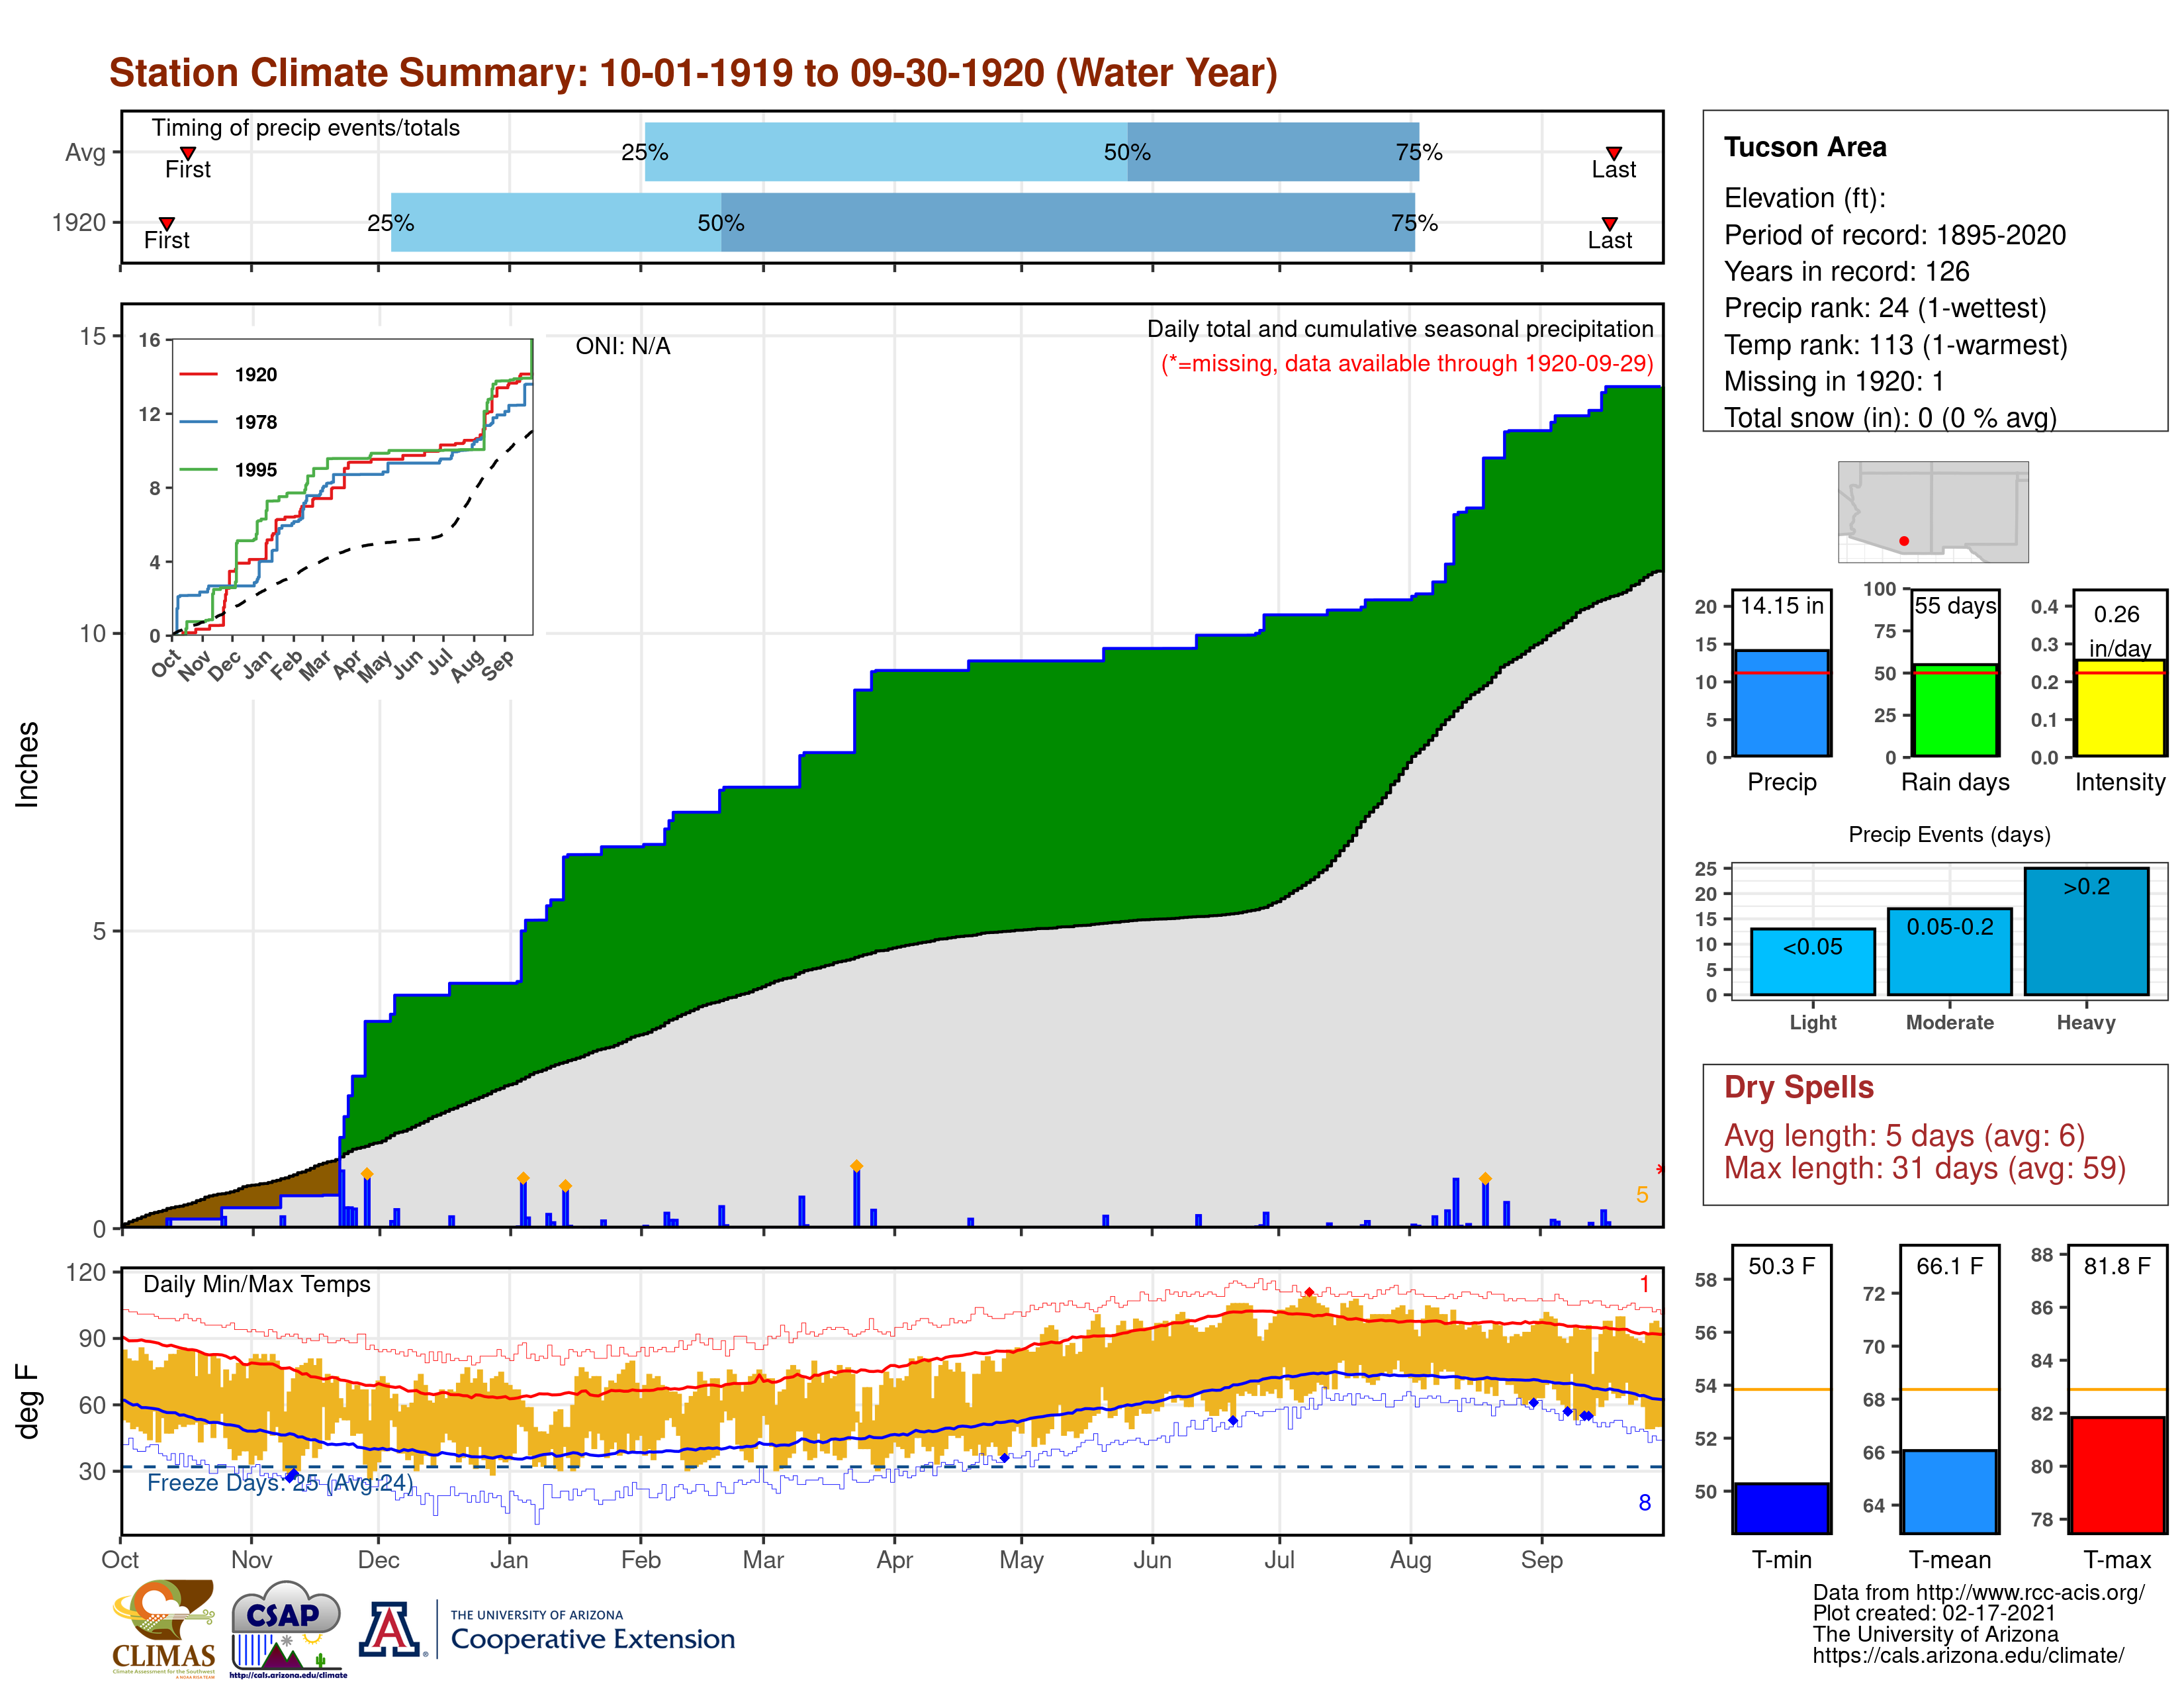
Task: Click 'Precip rank: 24 (1-wettest)' text
Action: pyautogui.click(x=1885, y=308)
